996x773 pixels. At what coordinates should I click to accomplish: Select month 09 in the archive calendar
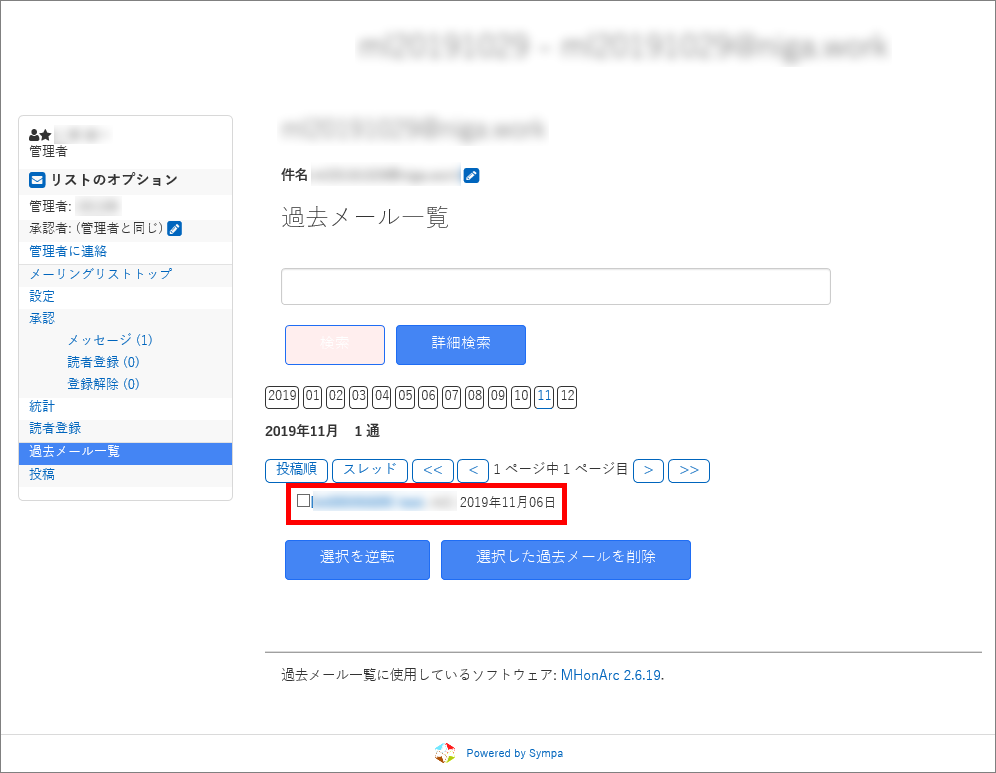coord(497,397)
